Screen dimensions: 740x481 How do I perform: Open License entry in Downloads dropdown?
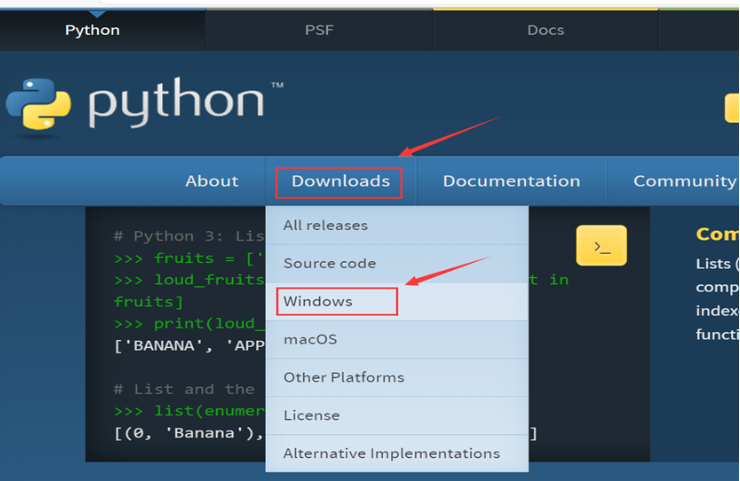(x=397, y=415)
